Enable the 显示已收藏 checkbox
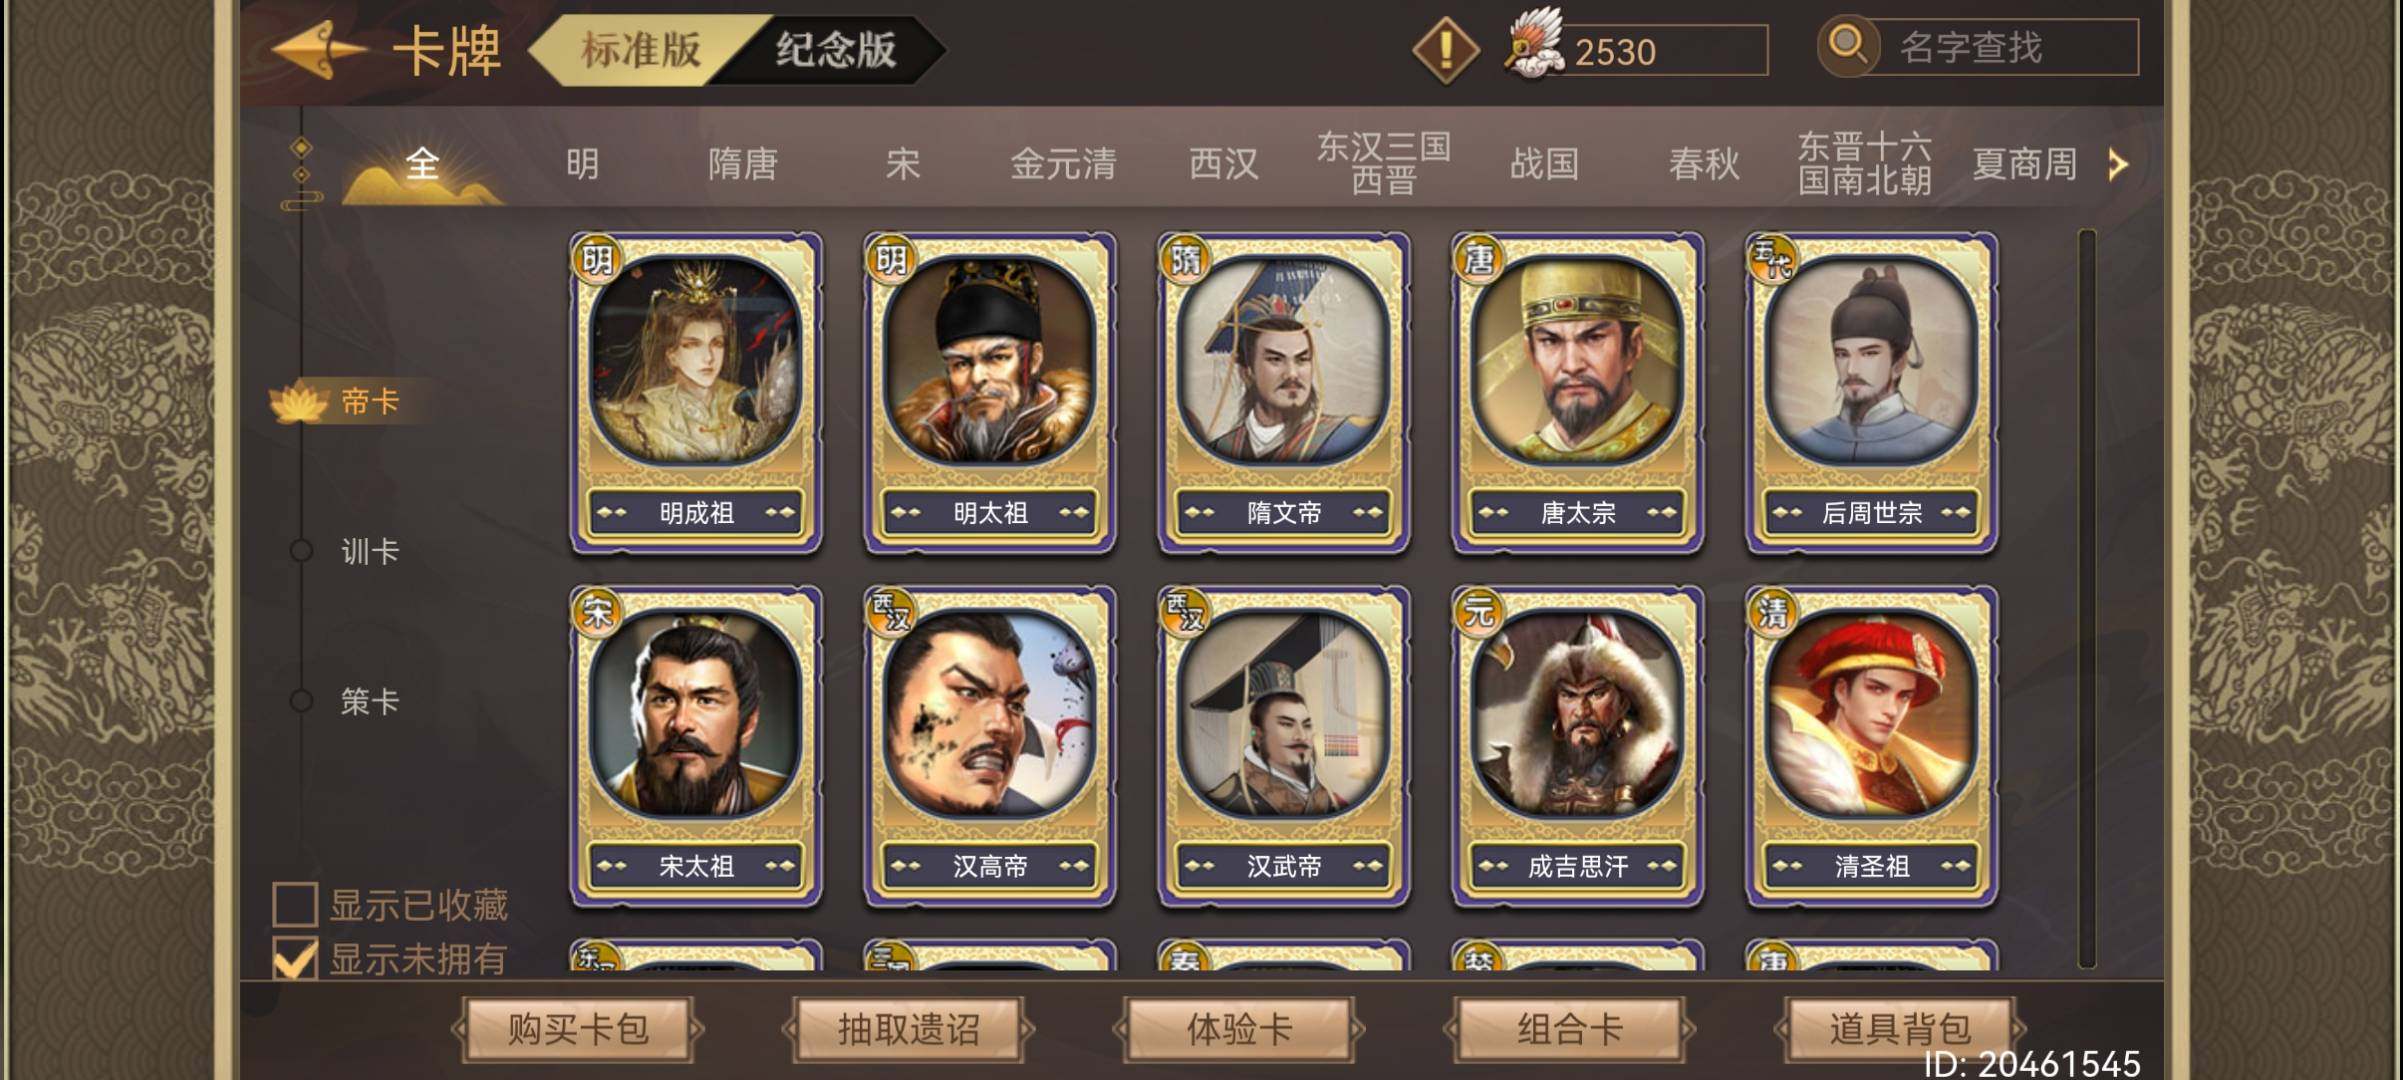 click(295, 904)
